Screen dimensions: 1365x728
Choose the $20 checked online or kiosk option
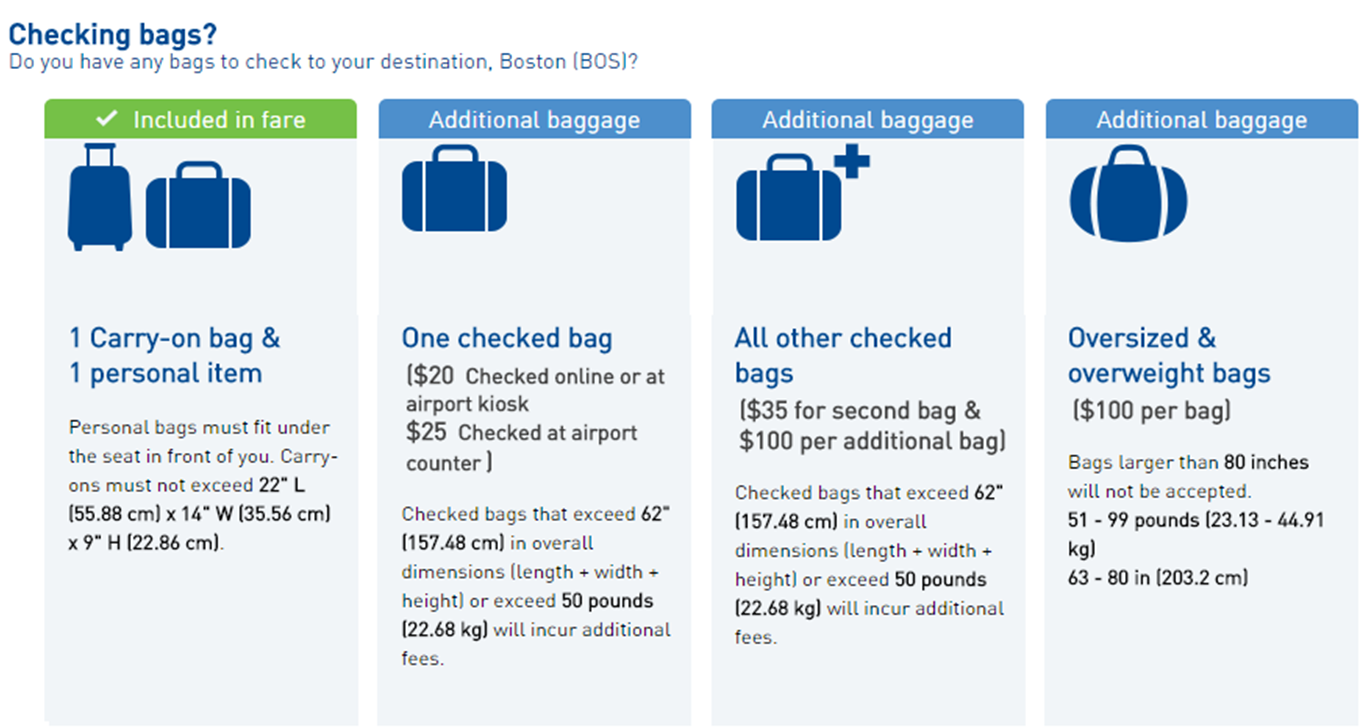[535, 389]
